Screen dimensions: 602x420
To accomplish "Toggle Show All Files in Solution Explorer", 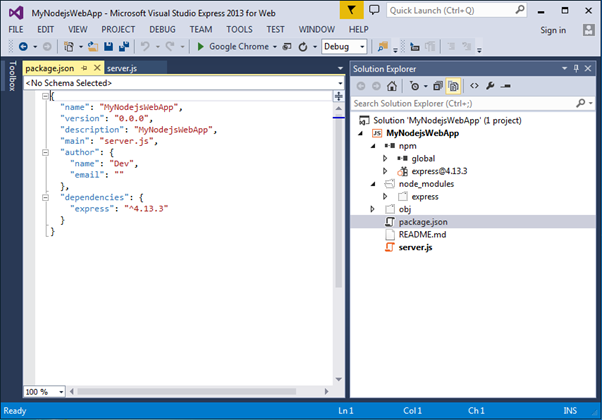I will tap(453, 86).
